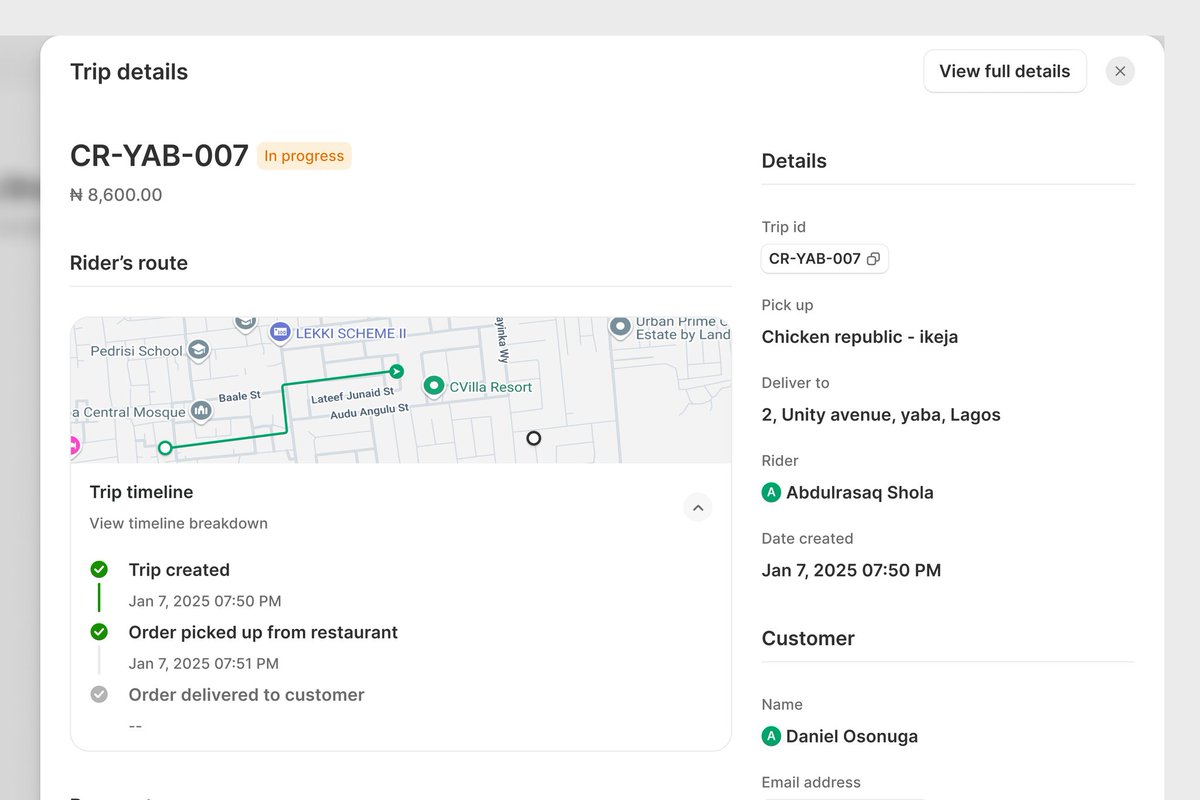The height and width of the screenshot is (800, 1200).
Task: Click Order picked up from restaurant entry
Action: click(263, 632)
